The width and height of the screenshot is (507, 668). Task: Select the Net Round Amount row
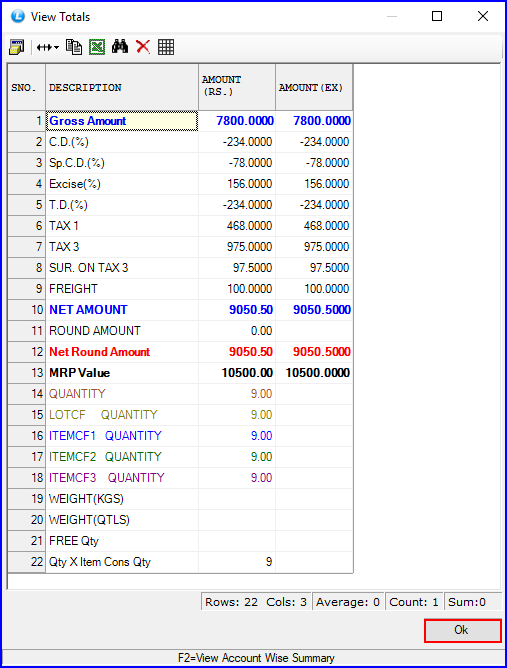coord(180,352)
